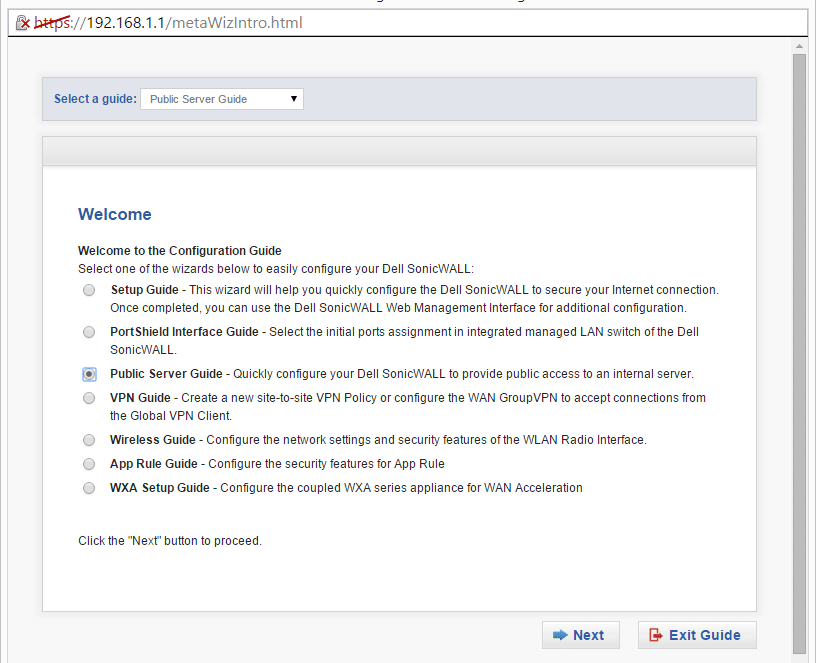This screenshot has width=816, height=663.
Task: Select the Setup Guide radio button
Action: point(89,290)
